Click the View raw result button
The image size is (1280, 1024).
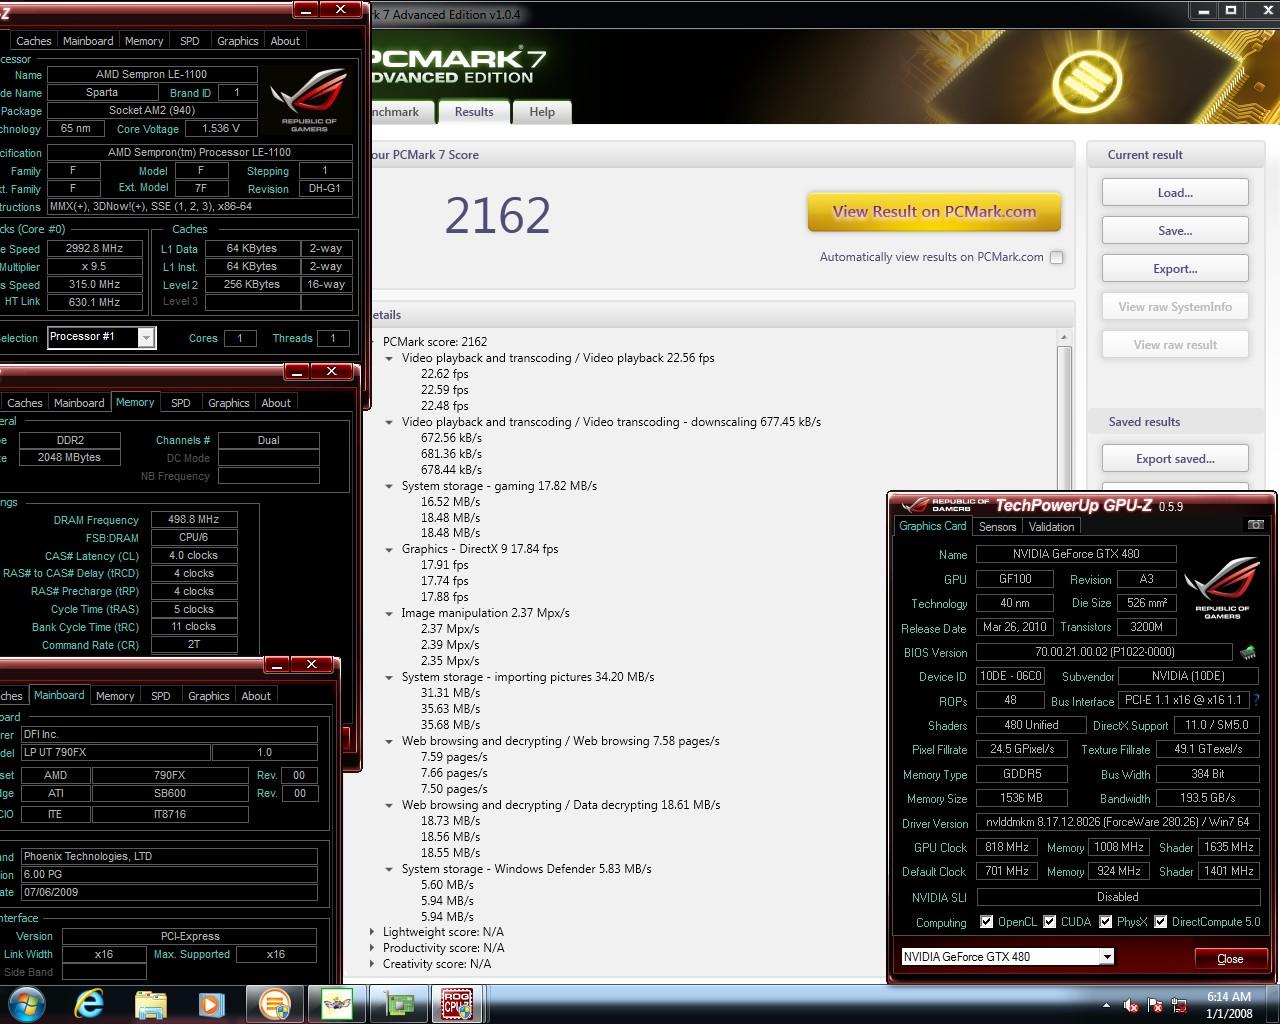(1175, 345)
